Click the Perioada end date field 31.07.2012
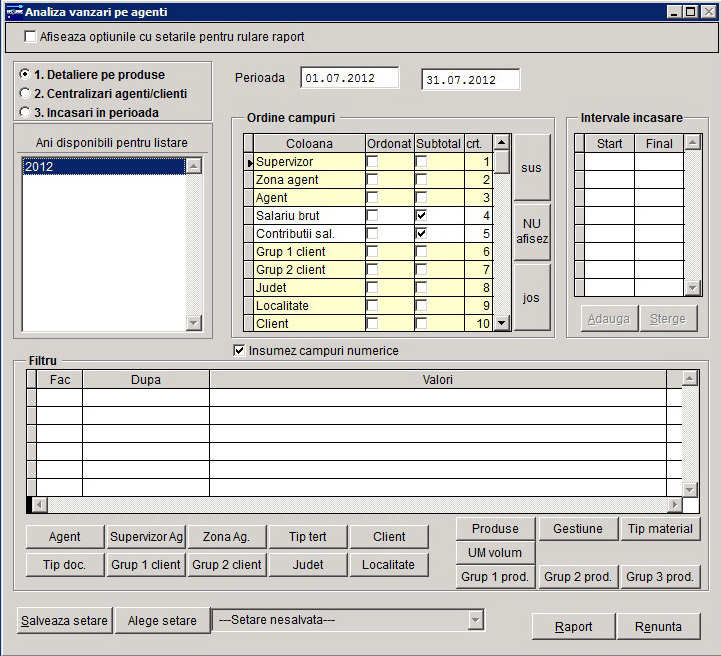The width and height of the screenshot is (721, 656). click(470, 80)
